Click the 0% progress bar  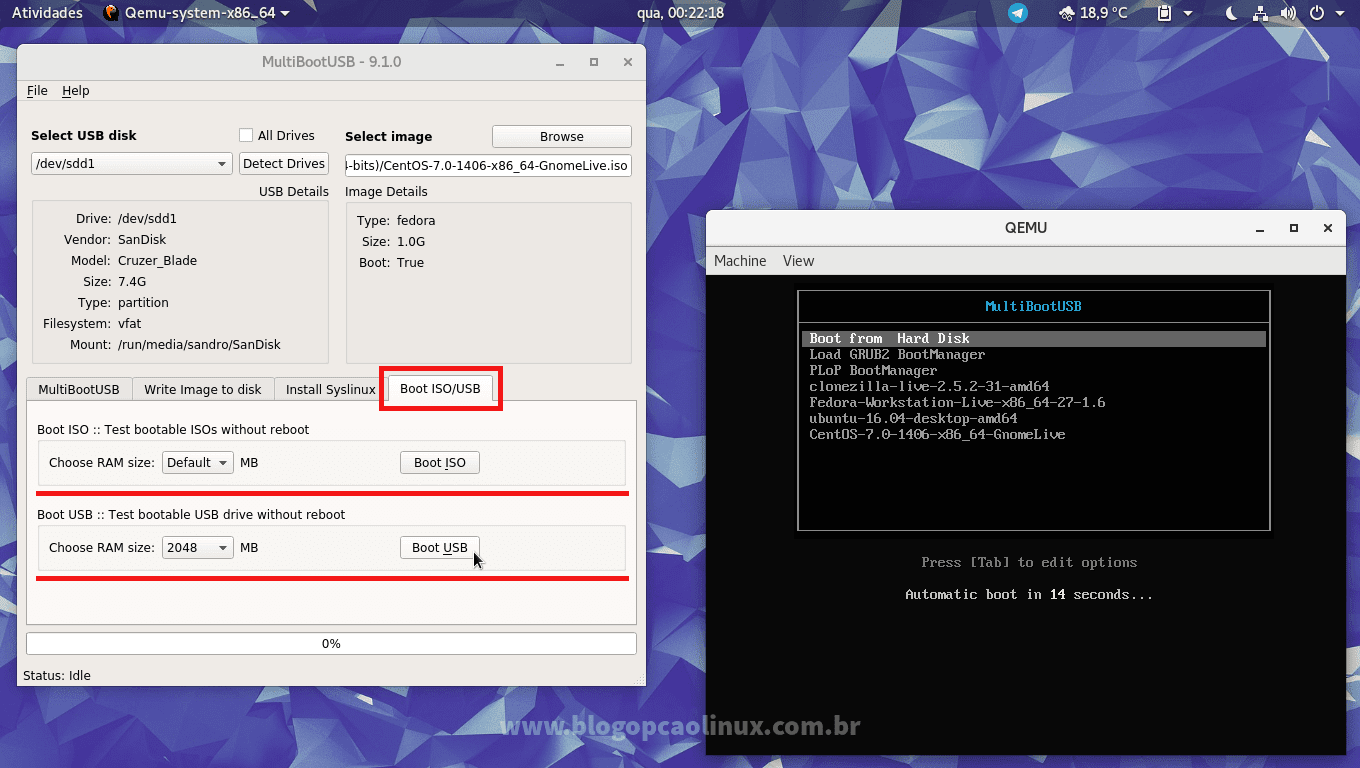331,643
